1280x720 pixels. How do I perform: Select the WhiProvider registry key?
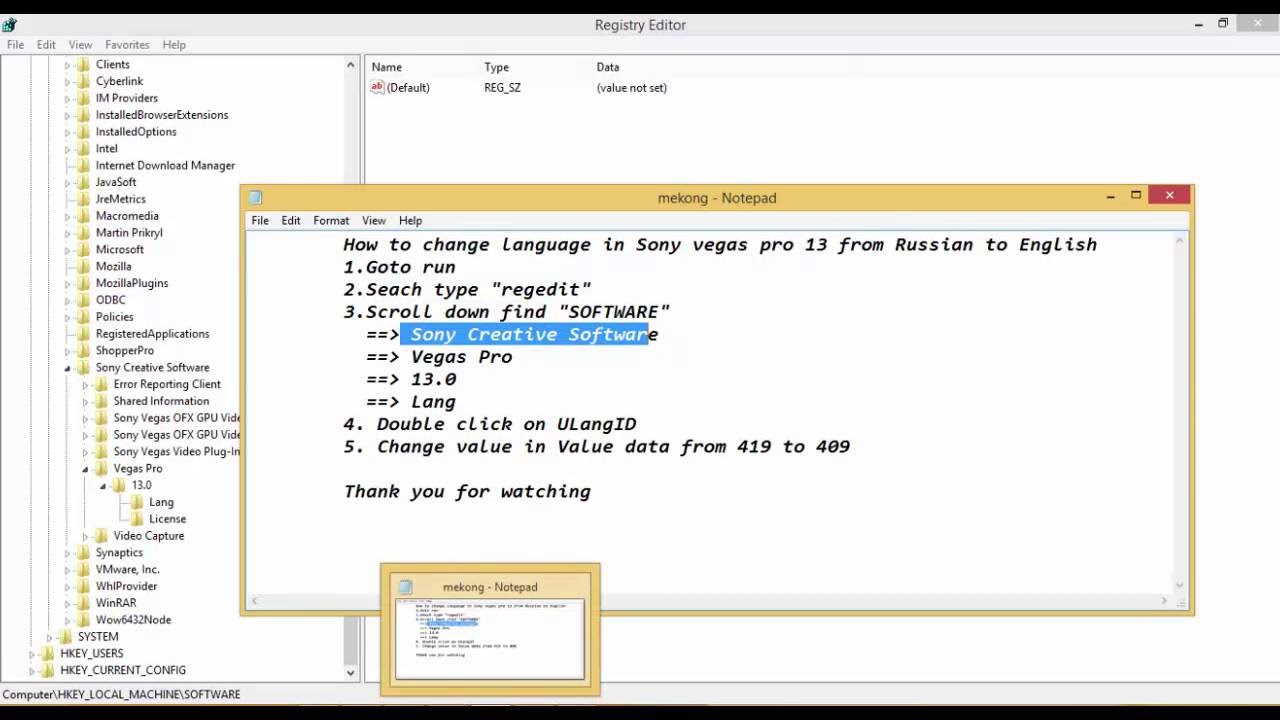click(126, 587)
